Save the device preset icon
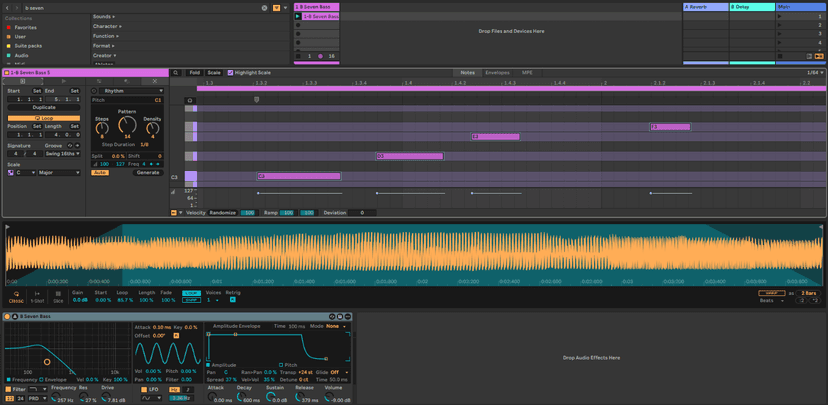The height and width of the screenshot is (405, 828). coord(340,316)
